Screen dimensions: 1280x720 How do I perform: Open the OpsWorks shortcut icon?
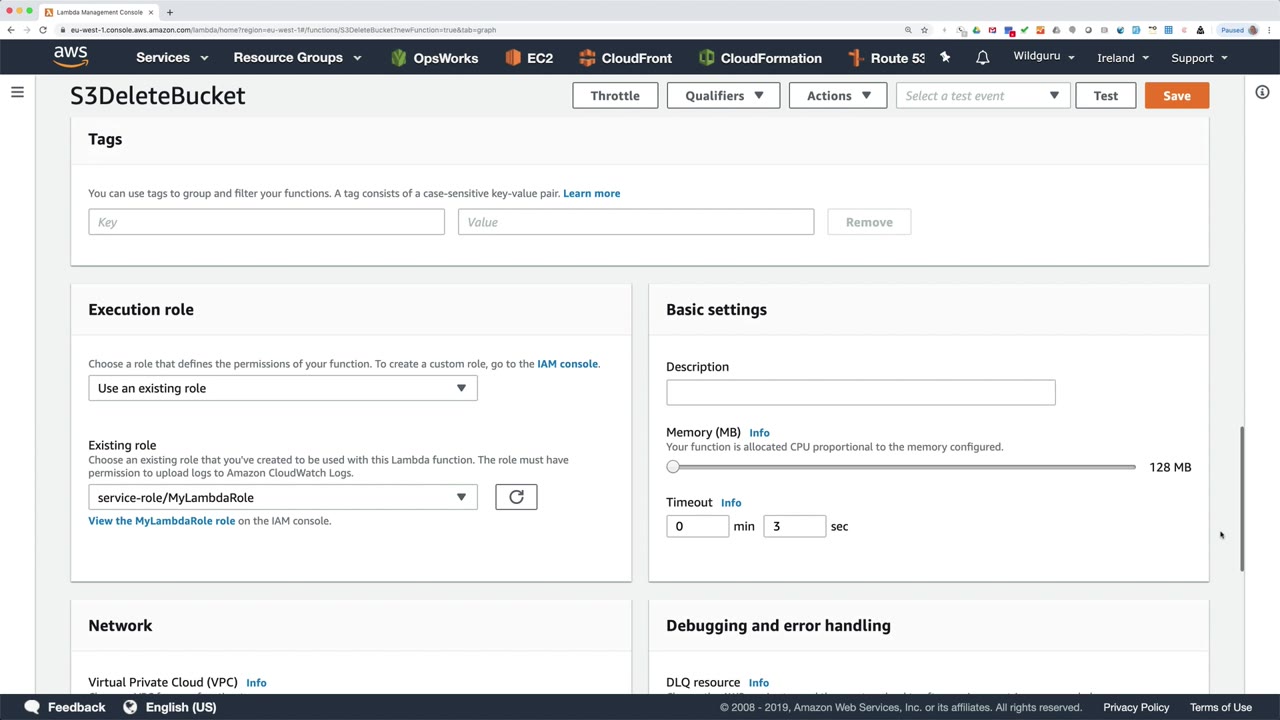point(399,58)
